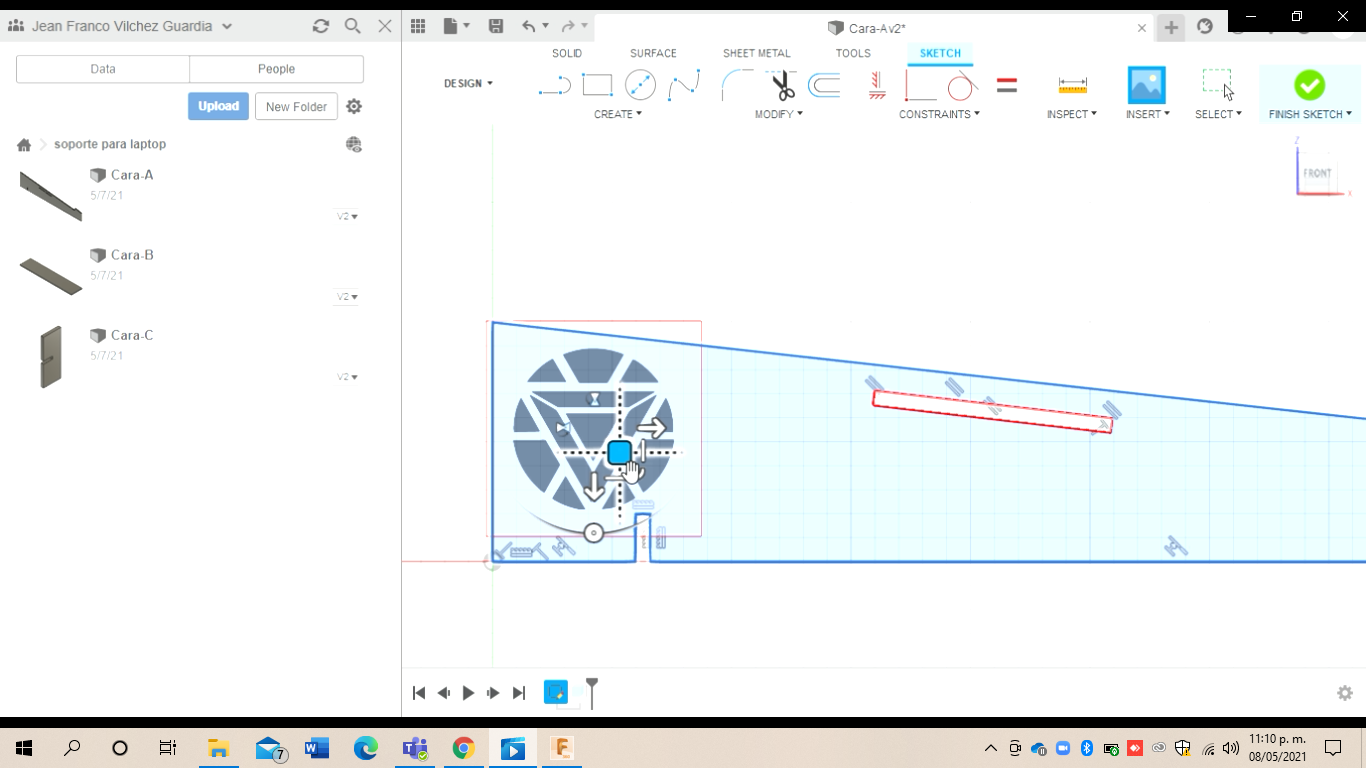Expand the CREATE dropdown menu
The height and width of the screenshot is (768, 1366).
(x=618, y=114)
